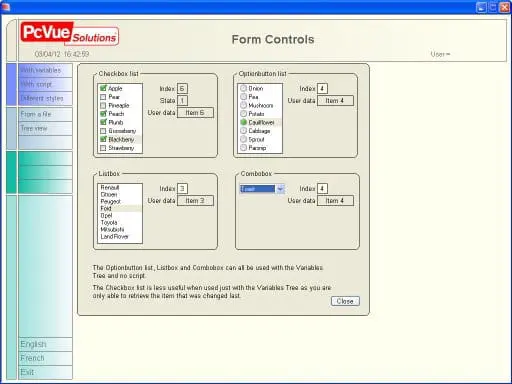Check the Strawberry checkbox
The height and width of the screenshot is (384, 512).
pos(103,148)
